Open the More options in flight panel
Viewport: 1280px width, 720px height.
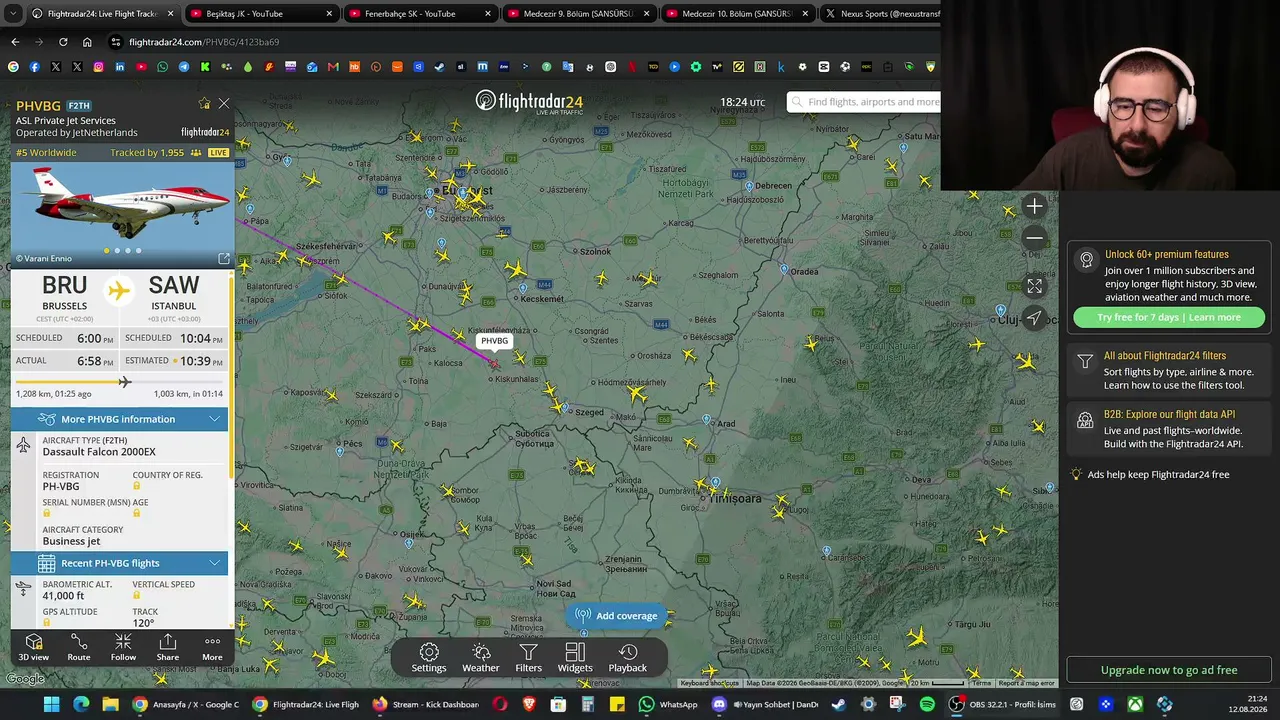pos(212,647)
